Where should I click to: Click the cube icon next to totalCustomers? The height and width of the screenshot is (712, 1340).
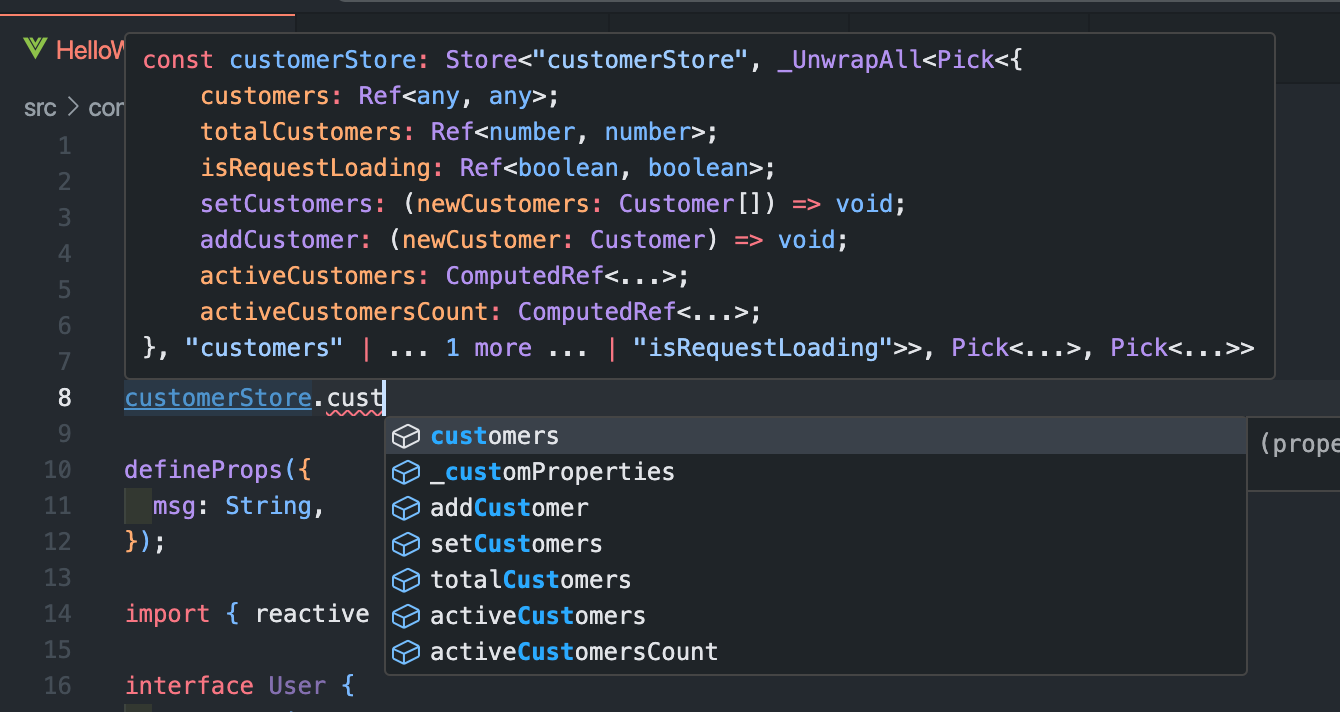pos(406,579)
